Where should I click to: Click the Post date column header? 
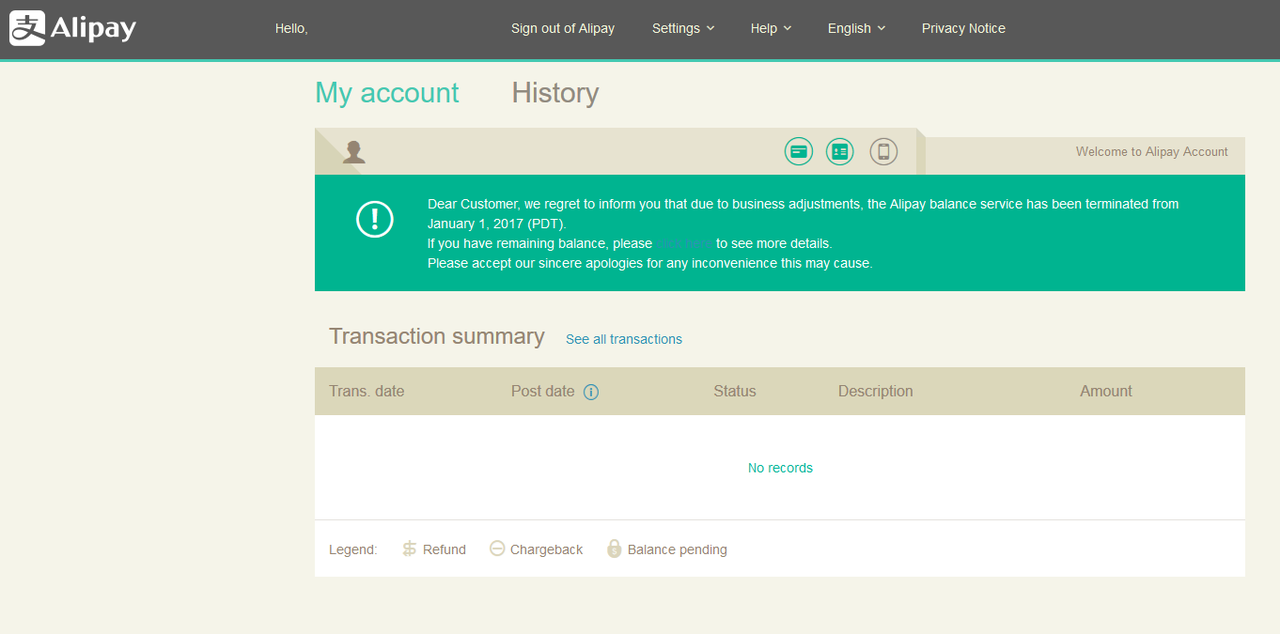(543, 391)
